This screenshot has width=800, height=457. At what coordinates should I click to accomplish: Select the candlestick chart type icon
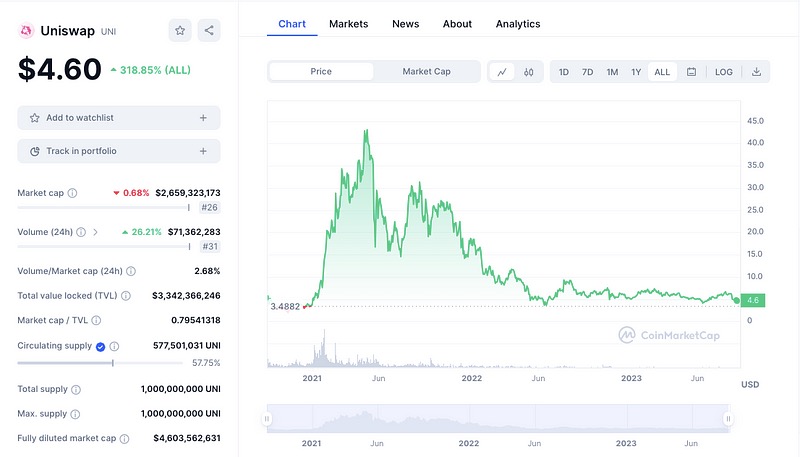(528, 72)
